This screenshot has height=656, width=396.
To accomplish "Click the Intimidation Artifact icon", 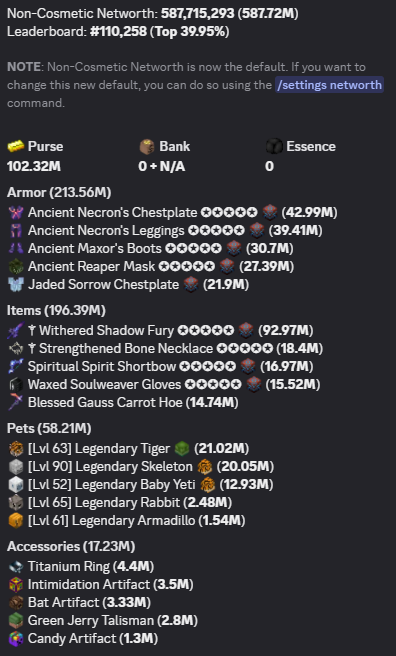I will [x=15, y=584].
